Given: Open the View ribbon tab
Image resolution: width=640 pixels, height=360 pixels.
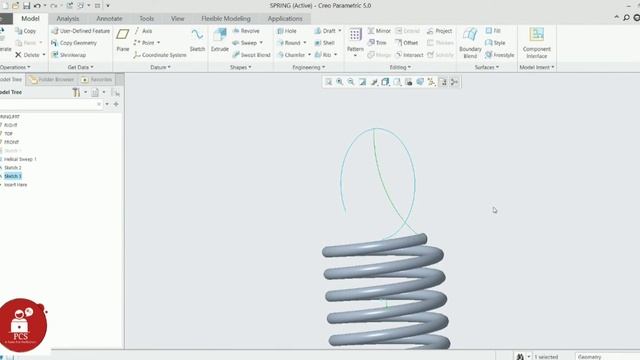Looking at the screenshot, I should coord(178,19).
